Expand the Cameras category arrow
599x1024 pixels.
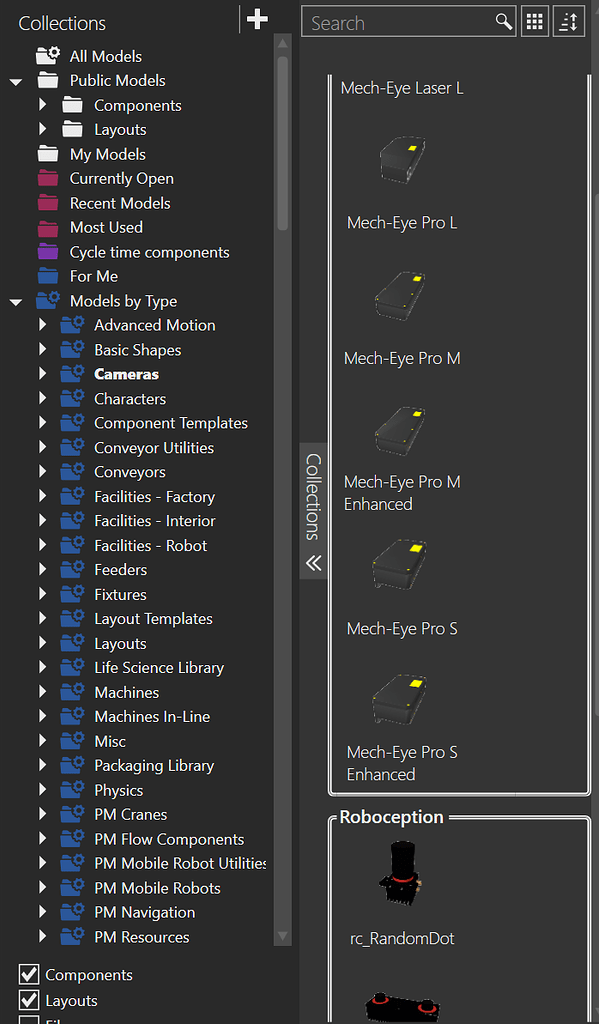click(42, 374)
